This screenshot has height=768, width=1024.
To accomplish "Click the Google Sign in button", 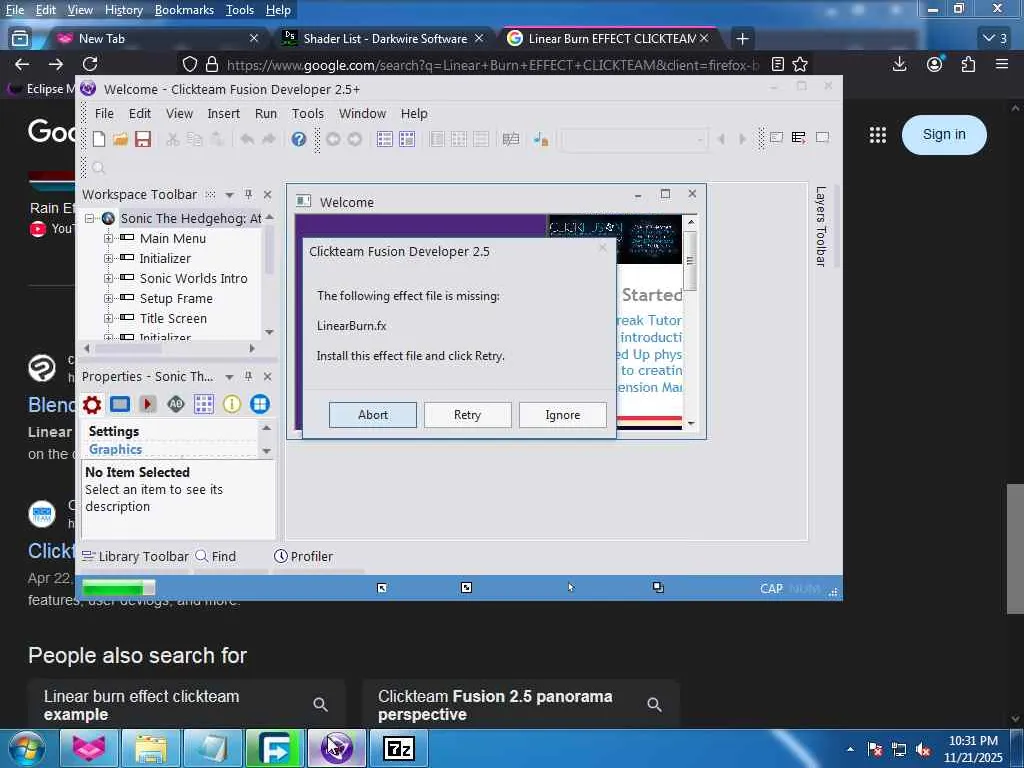I will [944, 135].
